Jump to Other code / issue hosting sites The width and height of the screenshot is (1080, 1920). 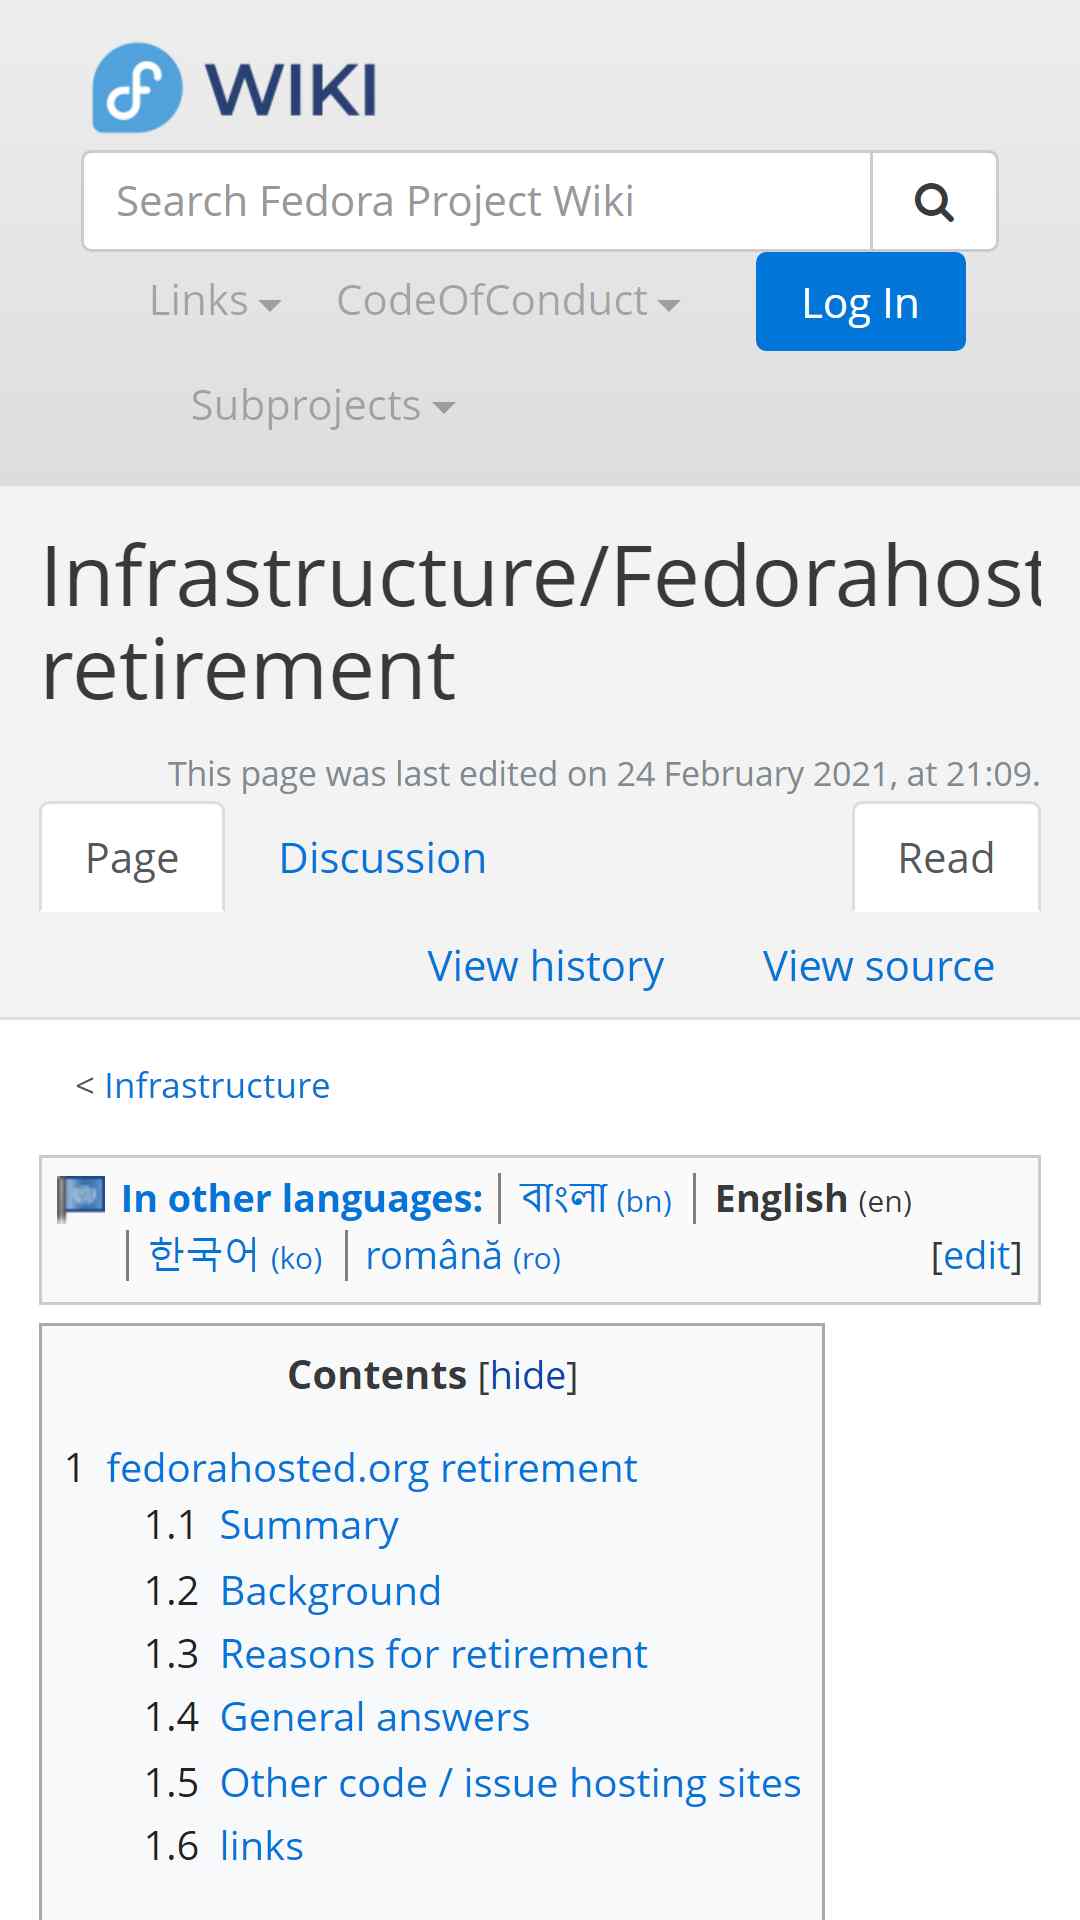510,1783
